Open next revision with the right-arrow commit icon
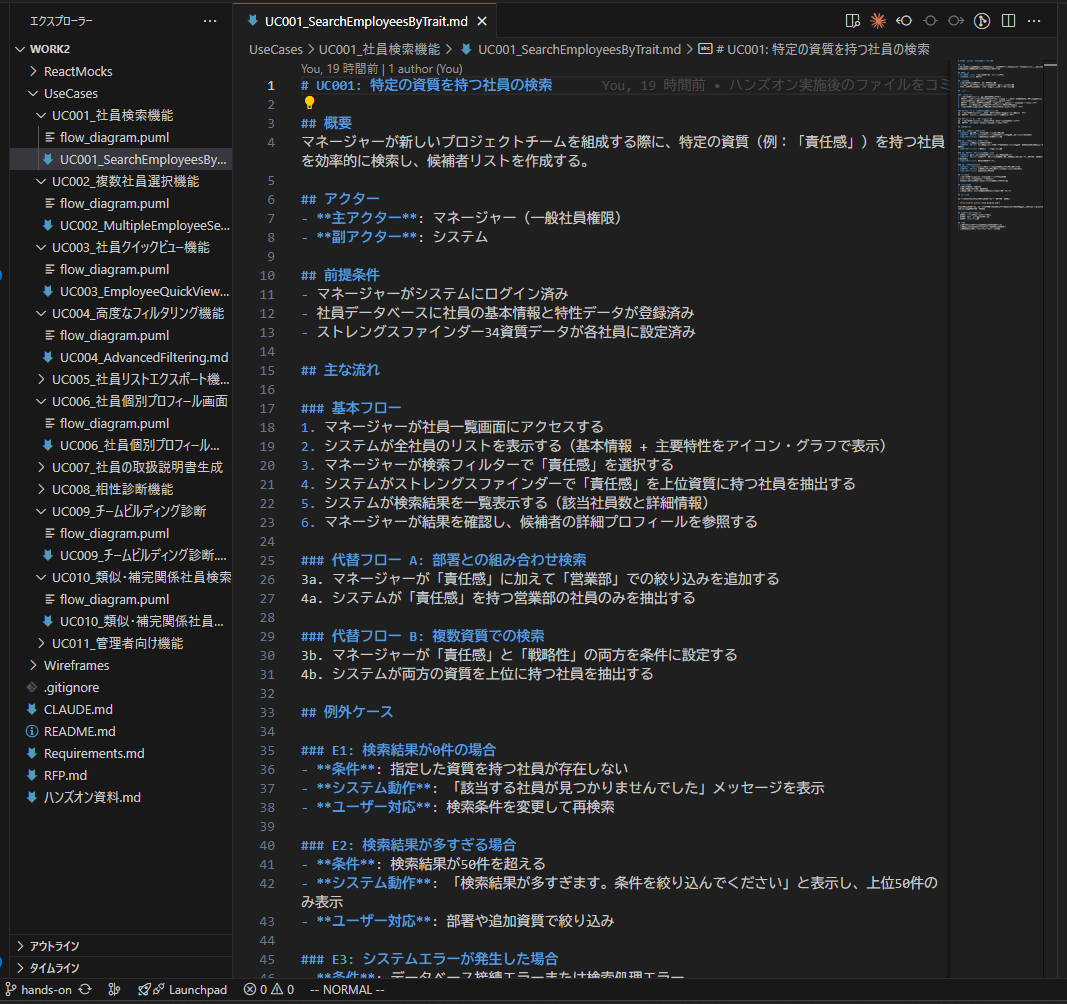 point(956,21)
